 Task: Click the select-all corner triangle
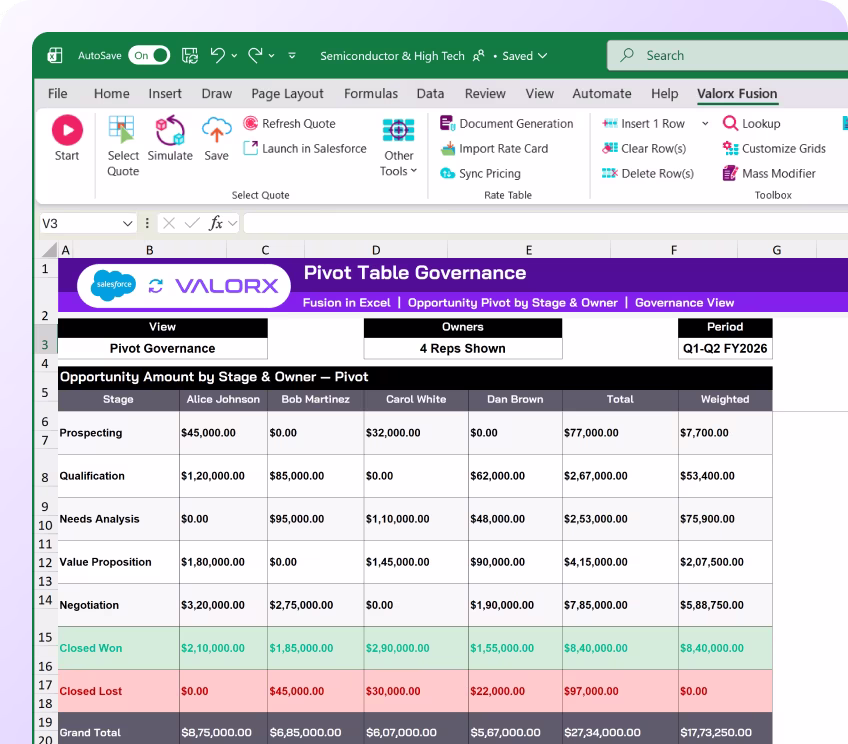pos(50,250)
